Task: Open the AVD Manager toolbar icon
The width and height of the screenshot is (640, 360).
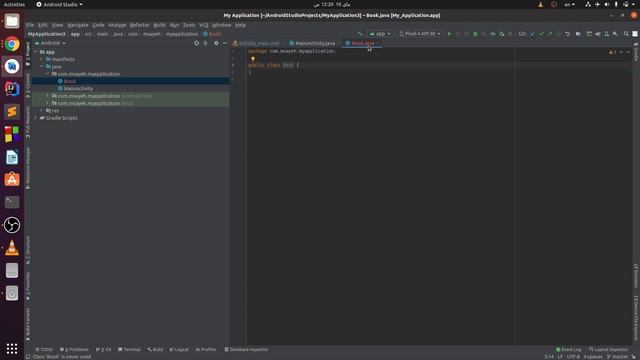Action: 607,34
